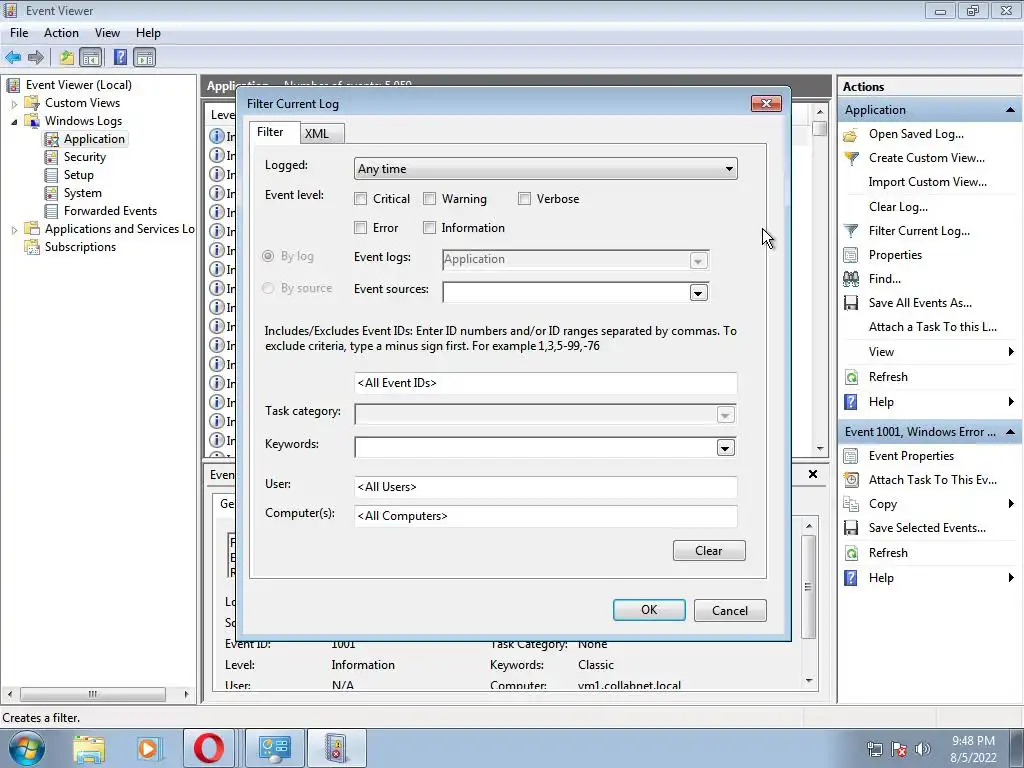The height and width of the screenshot is (768, 1024).
Task: Click the Clear filter button
Action: 709,551
